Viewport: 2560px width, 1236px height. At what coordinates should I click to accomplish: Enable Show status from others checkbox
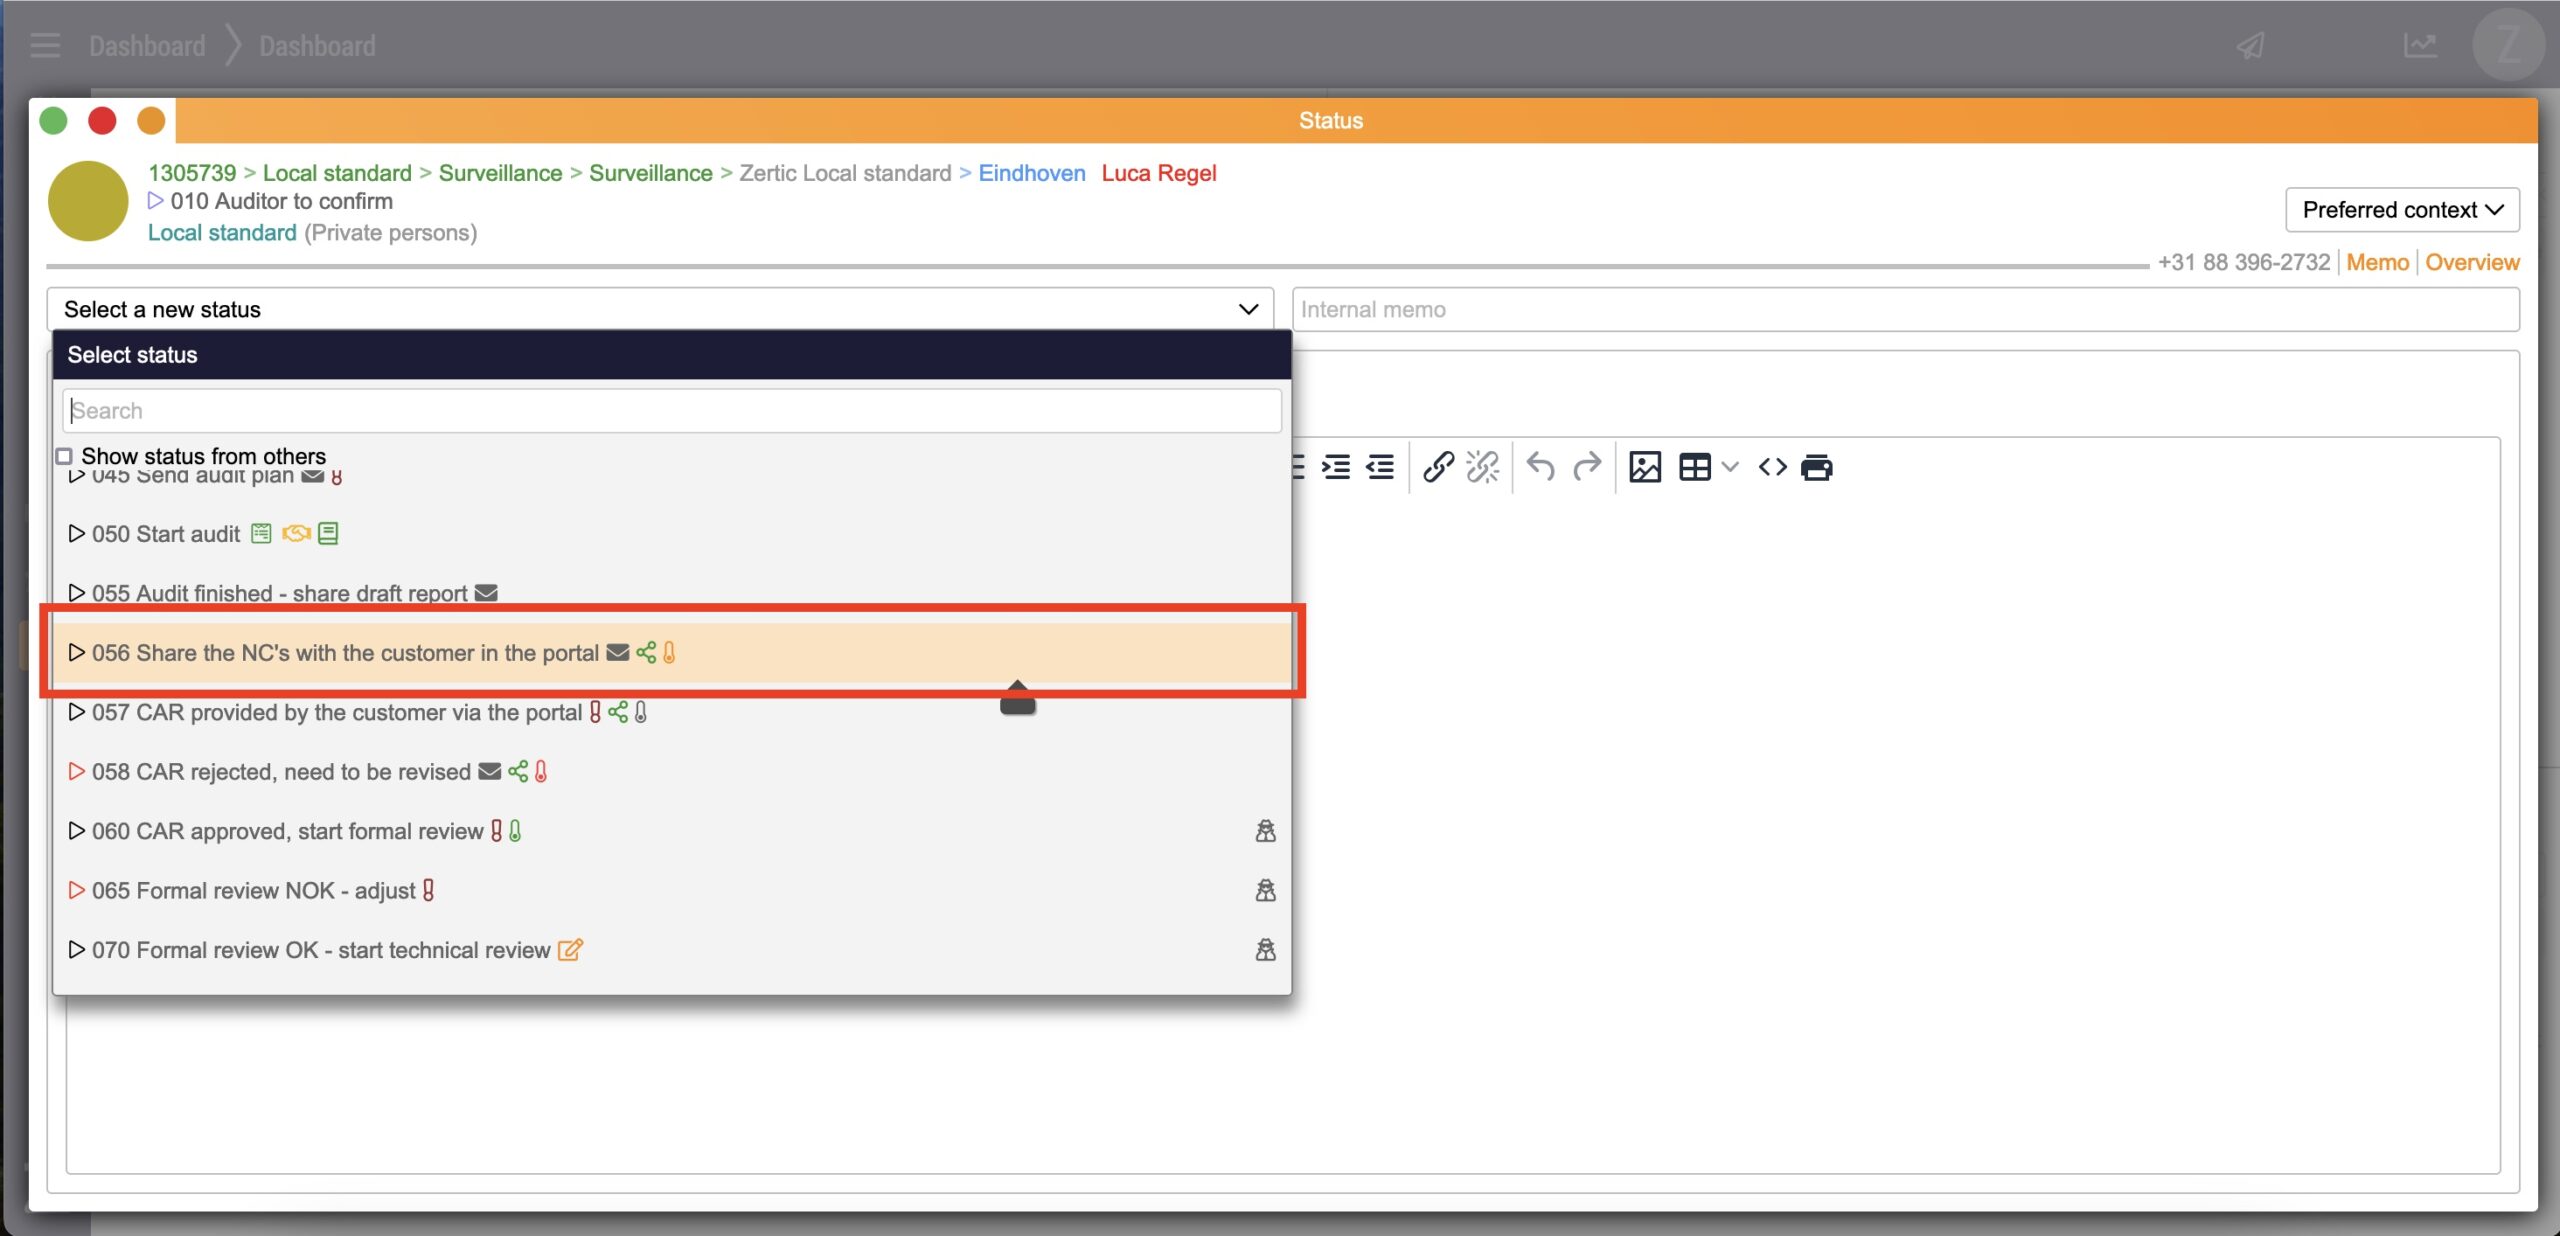pyautogui.click(x=64, y=456)
